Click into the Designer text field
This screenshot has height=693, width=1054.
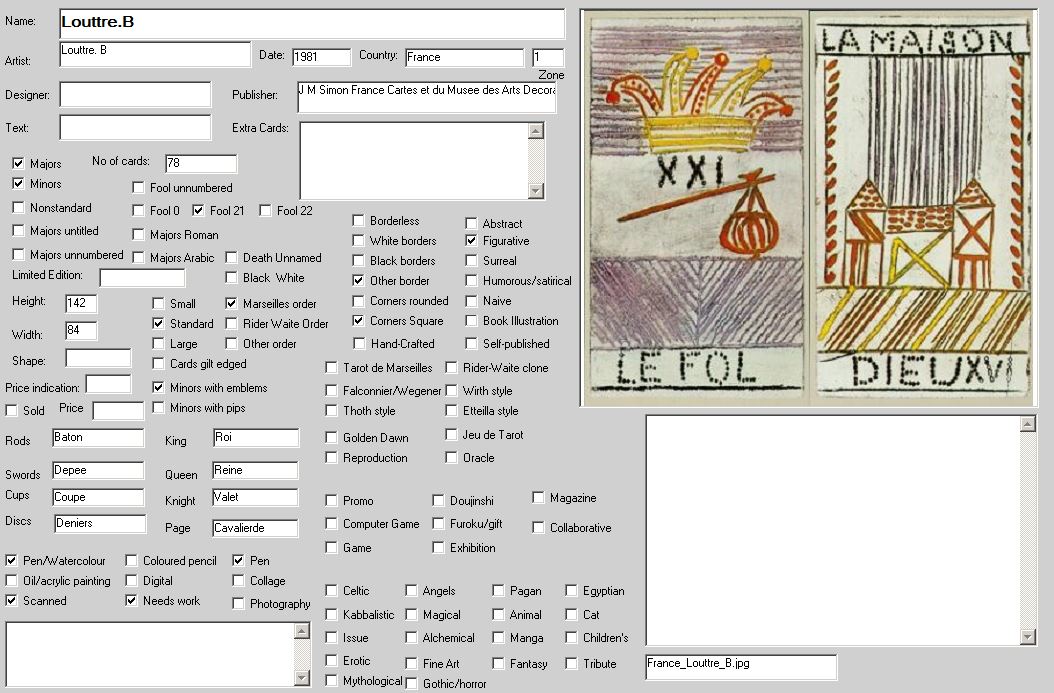tap(135, 95)
